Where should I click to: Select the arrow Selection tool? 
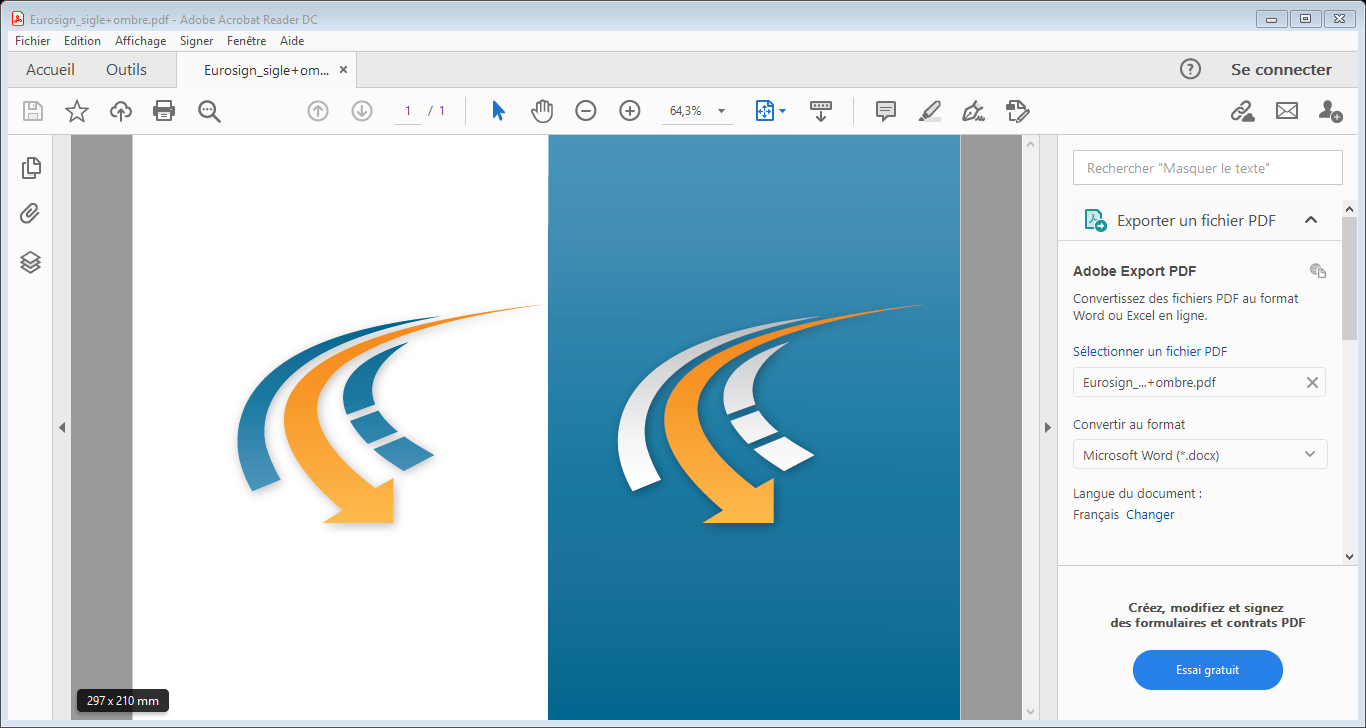(498, 111)
